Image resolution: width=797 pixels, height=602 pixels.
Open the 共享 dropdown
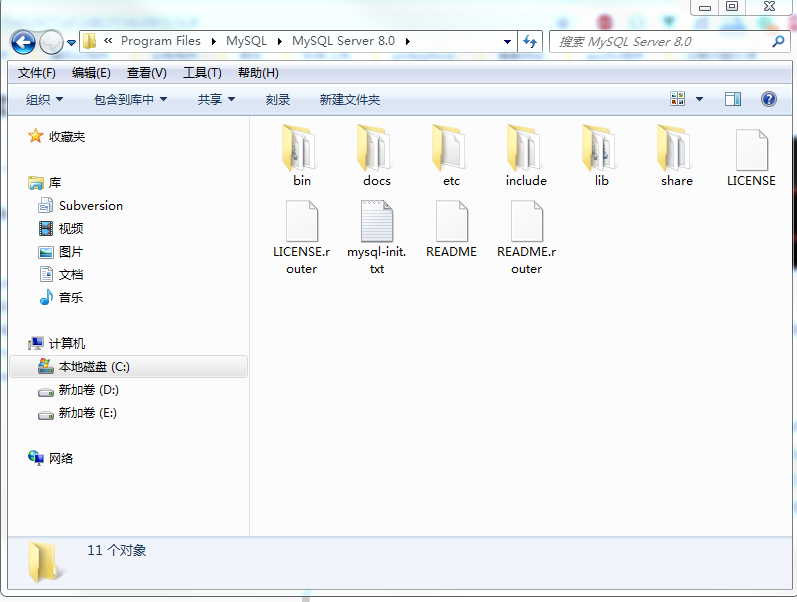(x=216, y=100)
